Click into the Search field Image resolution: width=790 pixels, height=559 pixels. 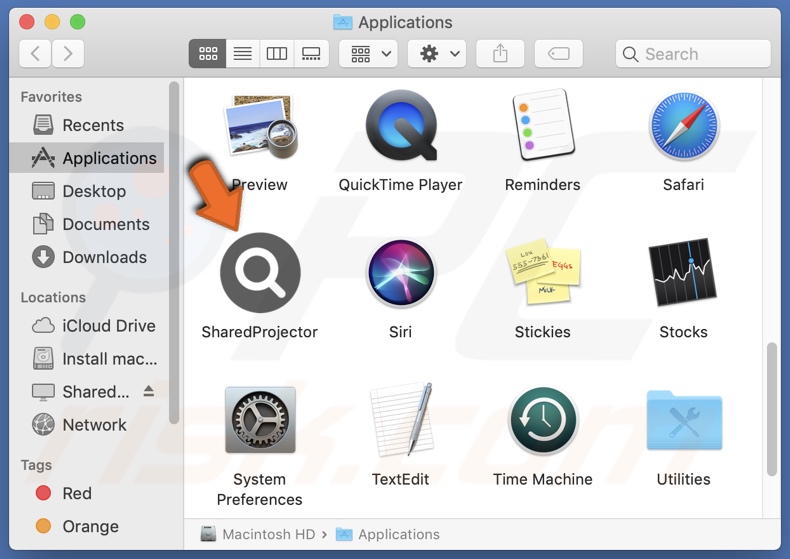[693, 53]
